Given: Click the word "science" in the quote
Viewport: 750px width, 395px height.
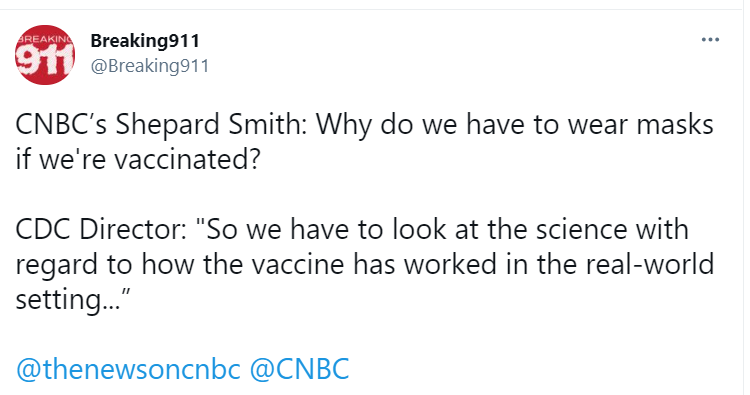Looking at the screenshot, I should tap(581, 229).
